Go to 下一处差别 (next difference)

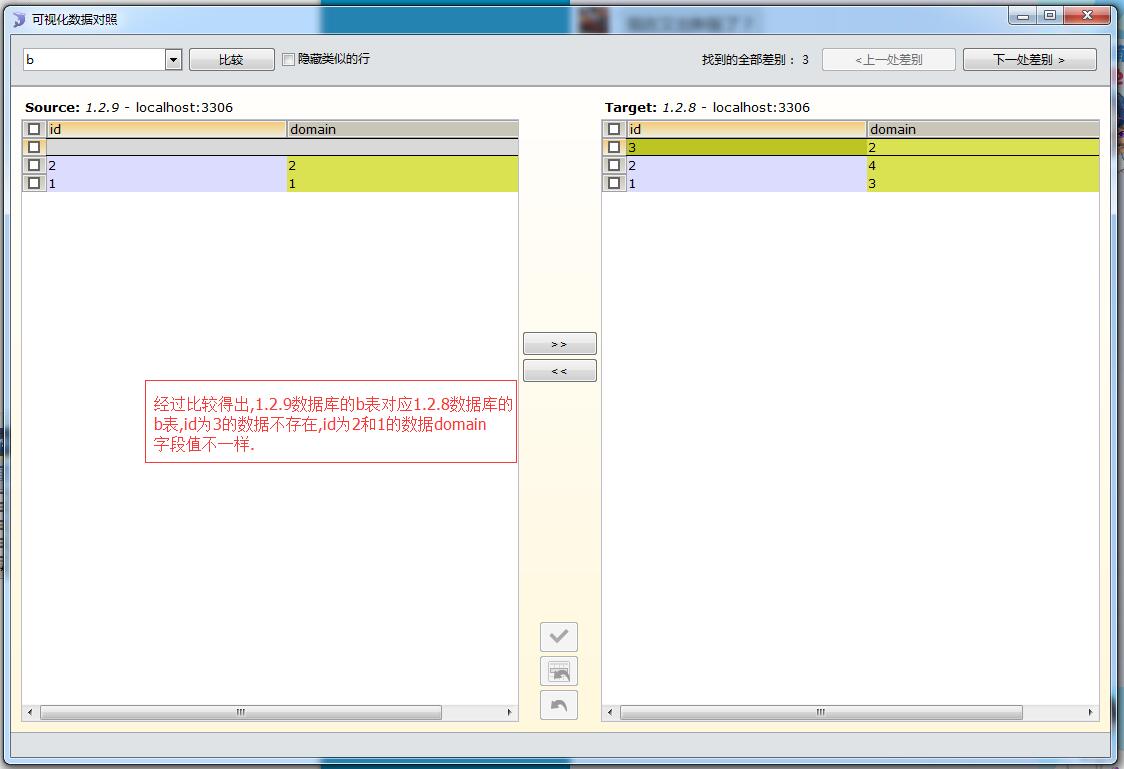click(x=1029, y=60)
